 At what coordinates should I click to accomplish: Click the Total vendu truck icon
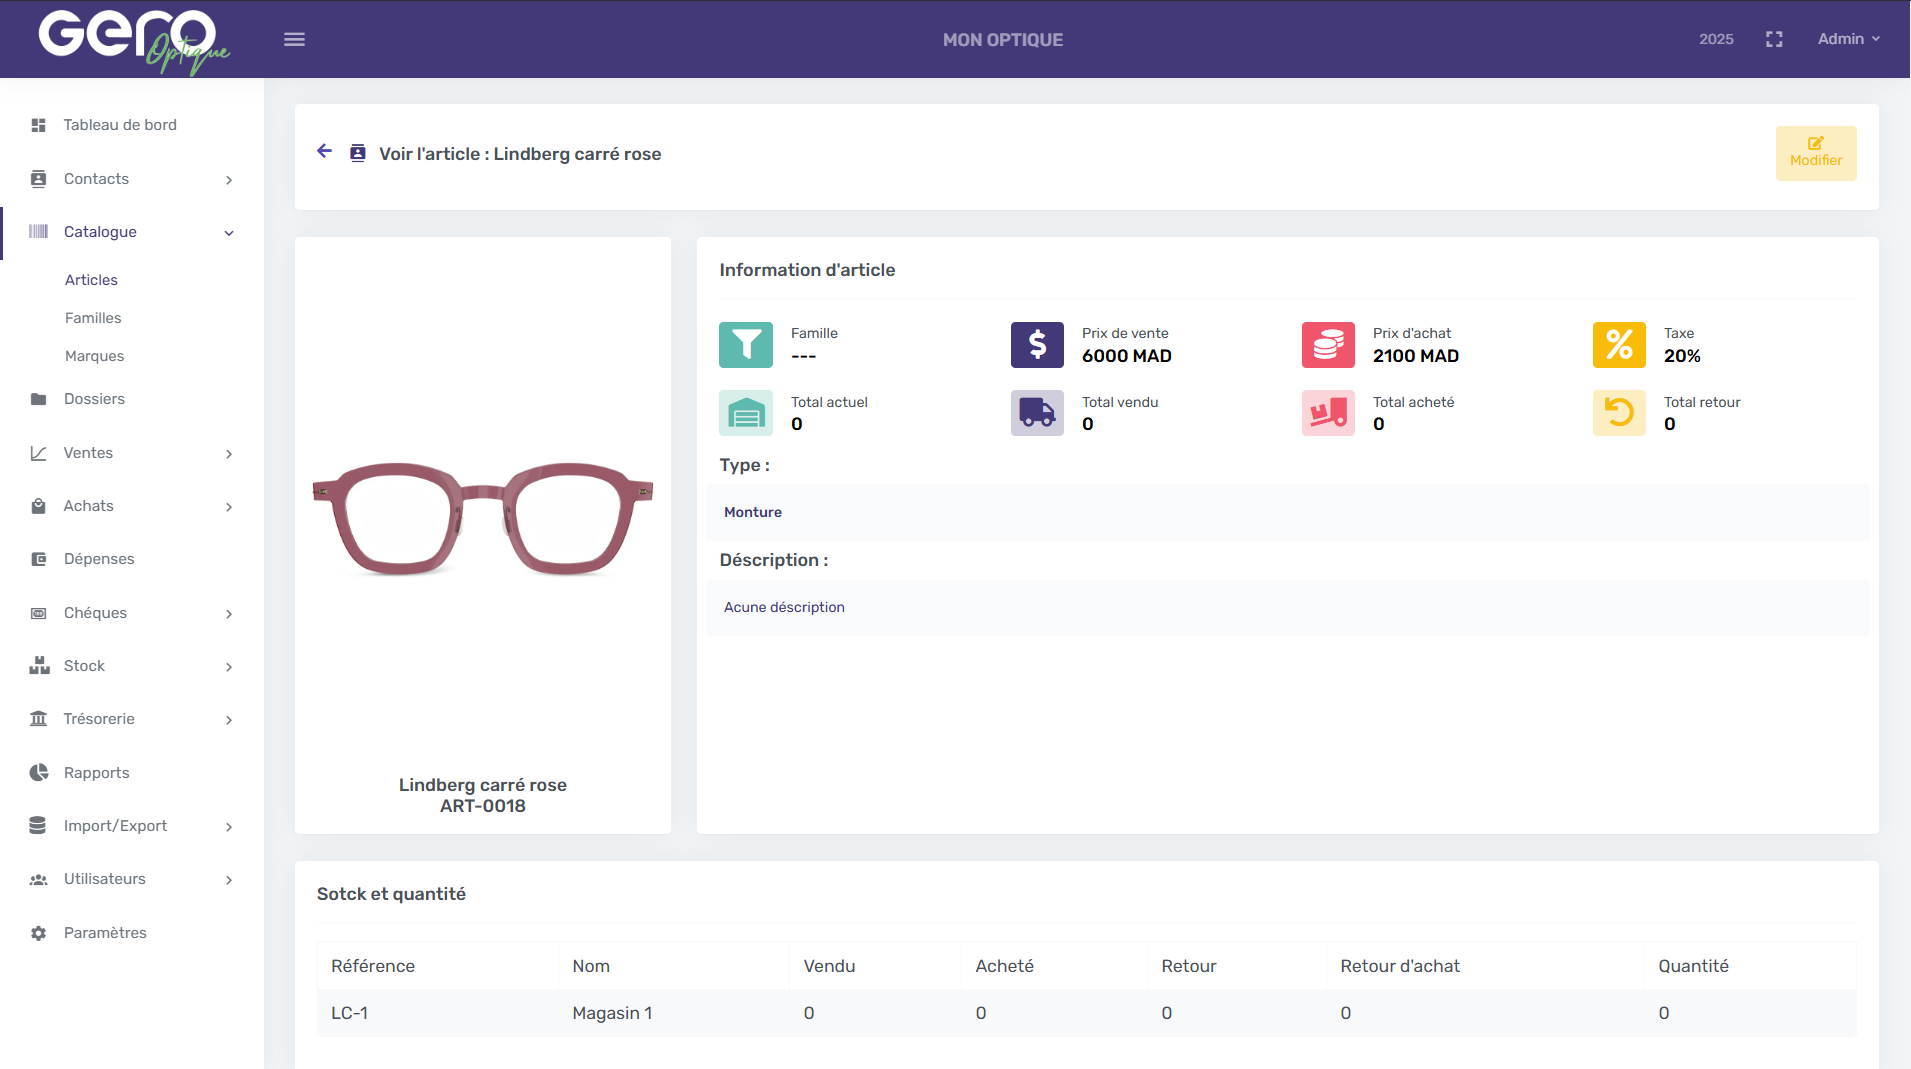click(1037, 413)
